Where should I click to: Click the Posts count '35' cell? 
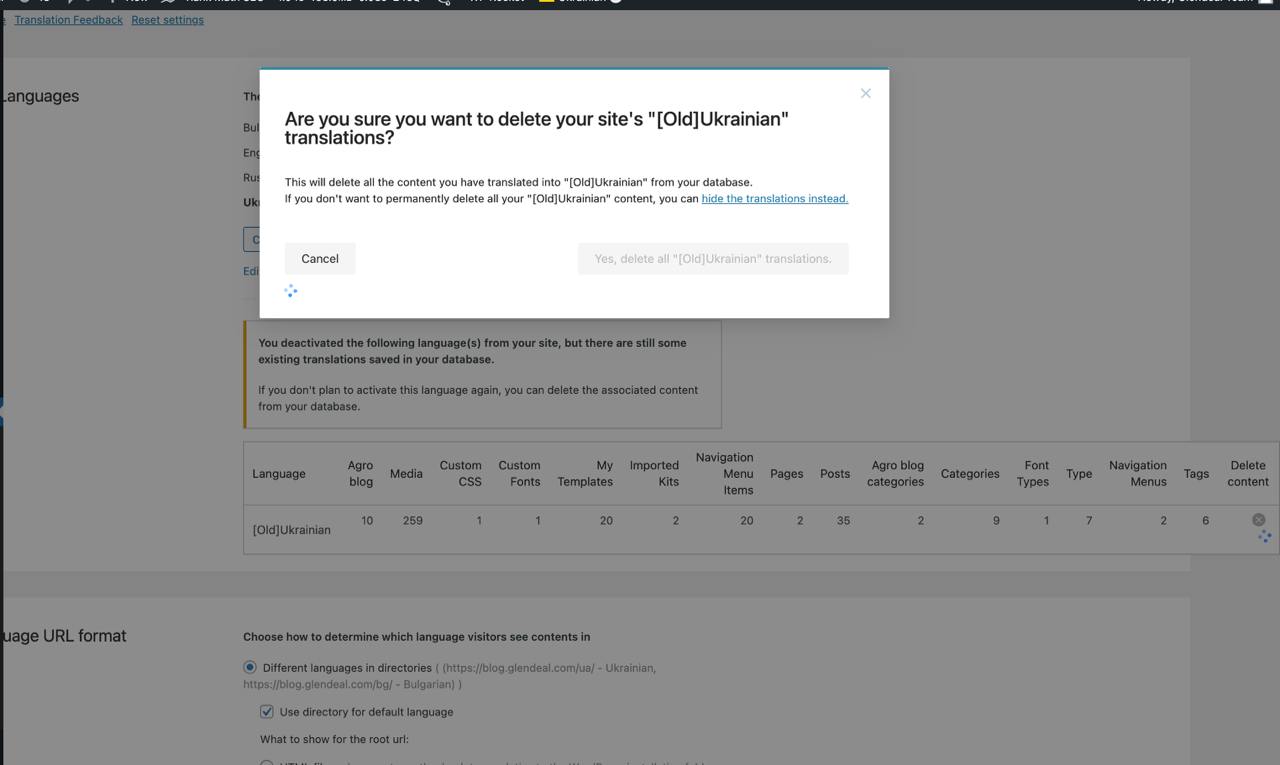pyautogui.click(x=843, y=520)
